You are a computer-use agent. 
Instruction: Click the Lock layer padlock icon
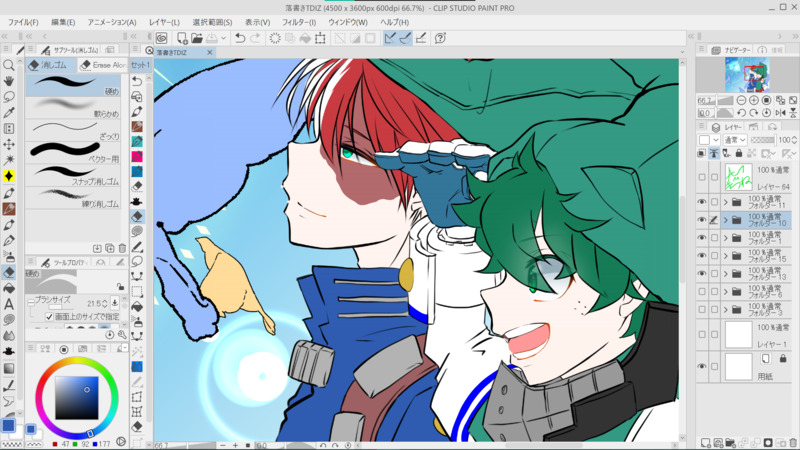[x=739, y=153]
